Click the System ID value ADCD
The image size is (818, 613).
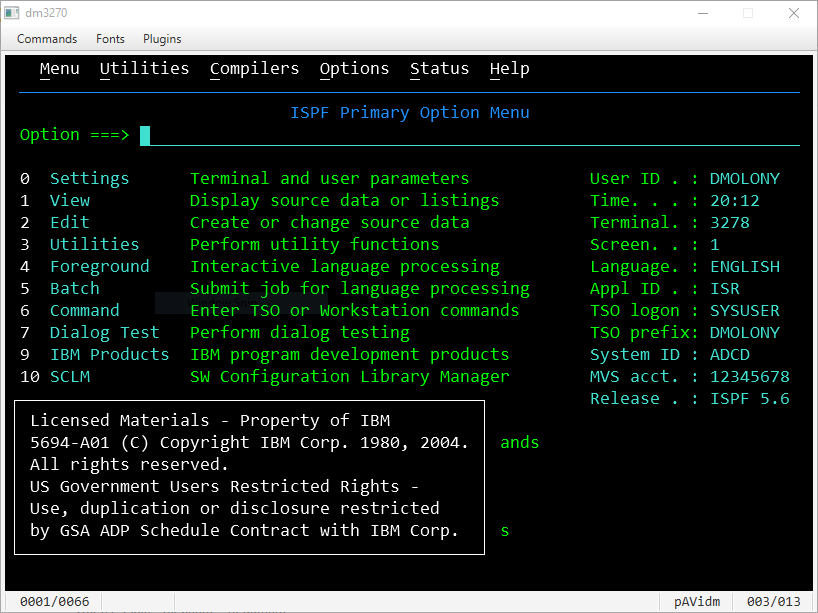[x=730, y=354]
